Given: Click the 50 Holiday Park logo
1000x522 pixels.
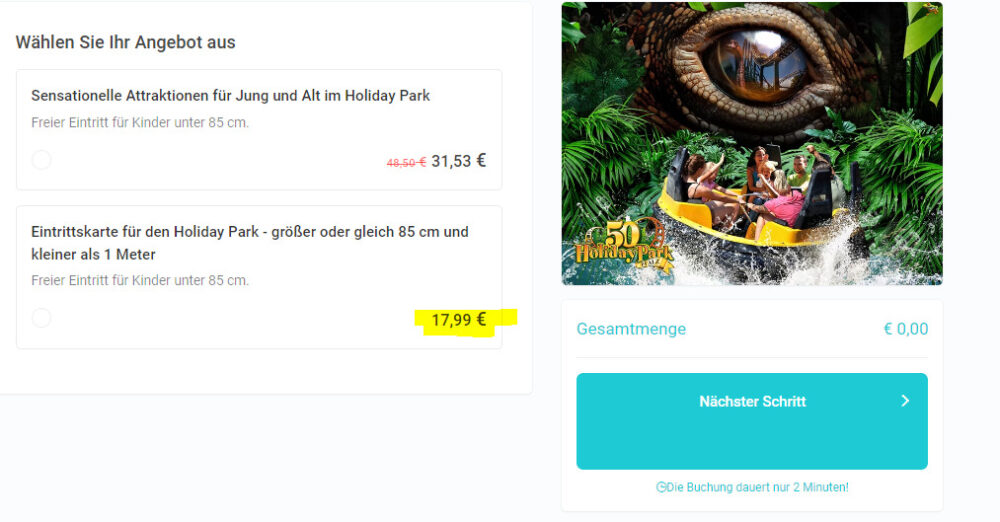Looking at the screenshot, I should pyautogui.click(x=623, y=247).
